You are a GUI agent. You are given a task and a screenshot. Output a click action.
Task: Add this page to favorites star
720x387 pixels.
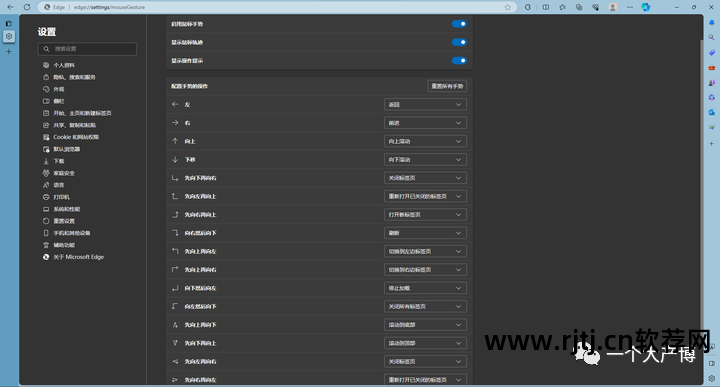point(507,7)
